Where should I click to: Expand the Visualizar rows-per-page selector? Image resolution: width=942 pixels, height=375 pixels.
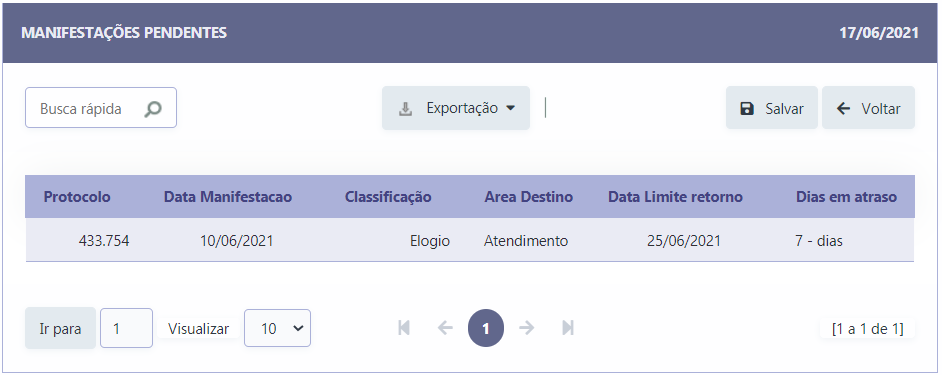[278, 328]
